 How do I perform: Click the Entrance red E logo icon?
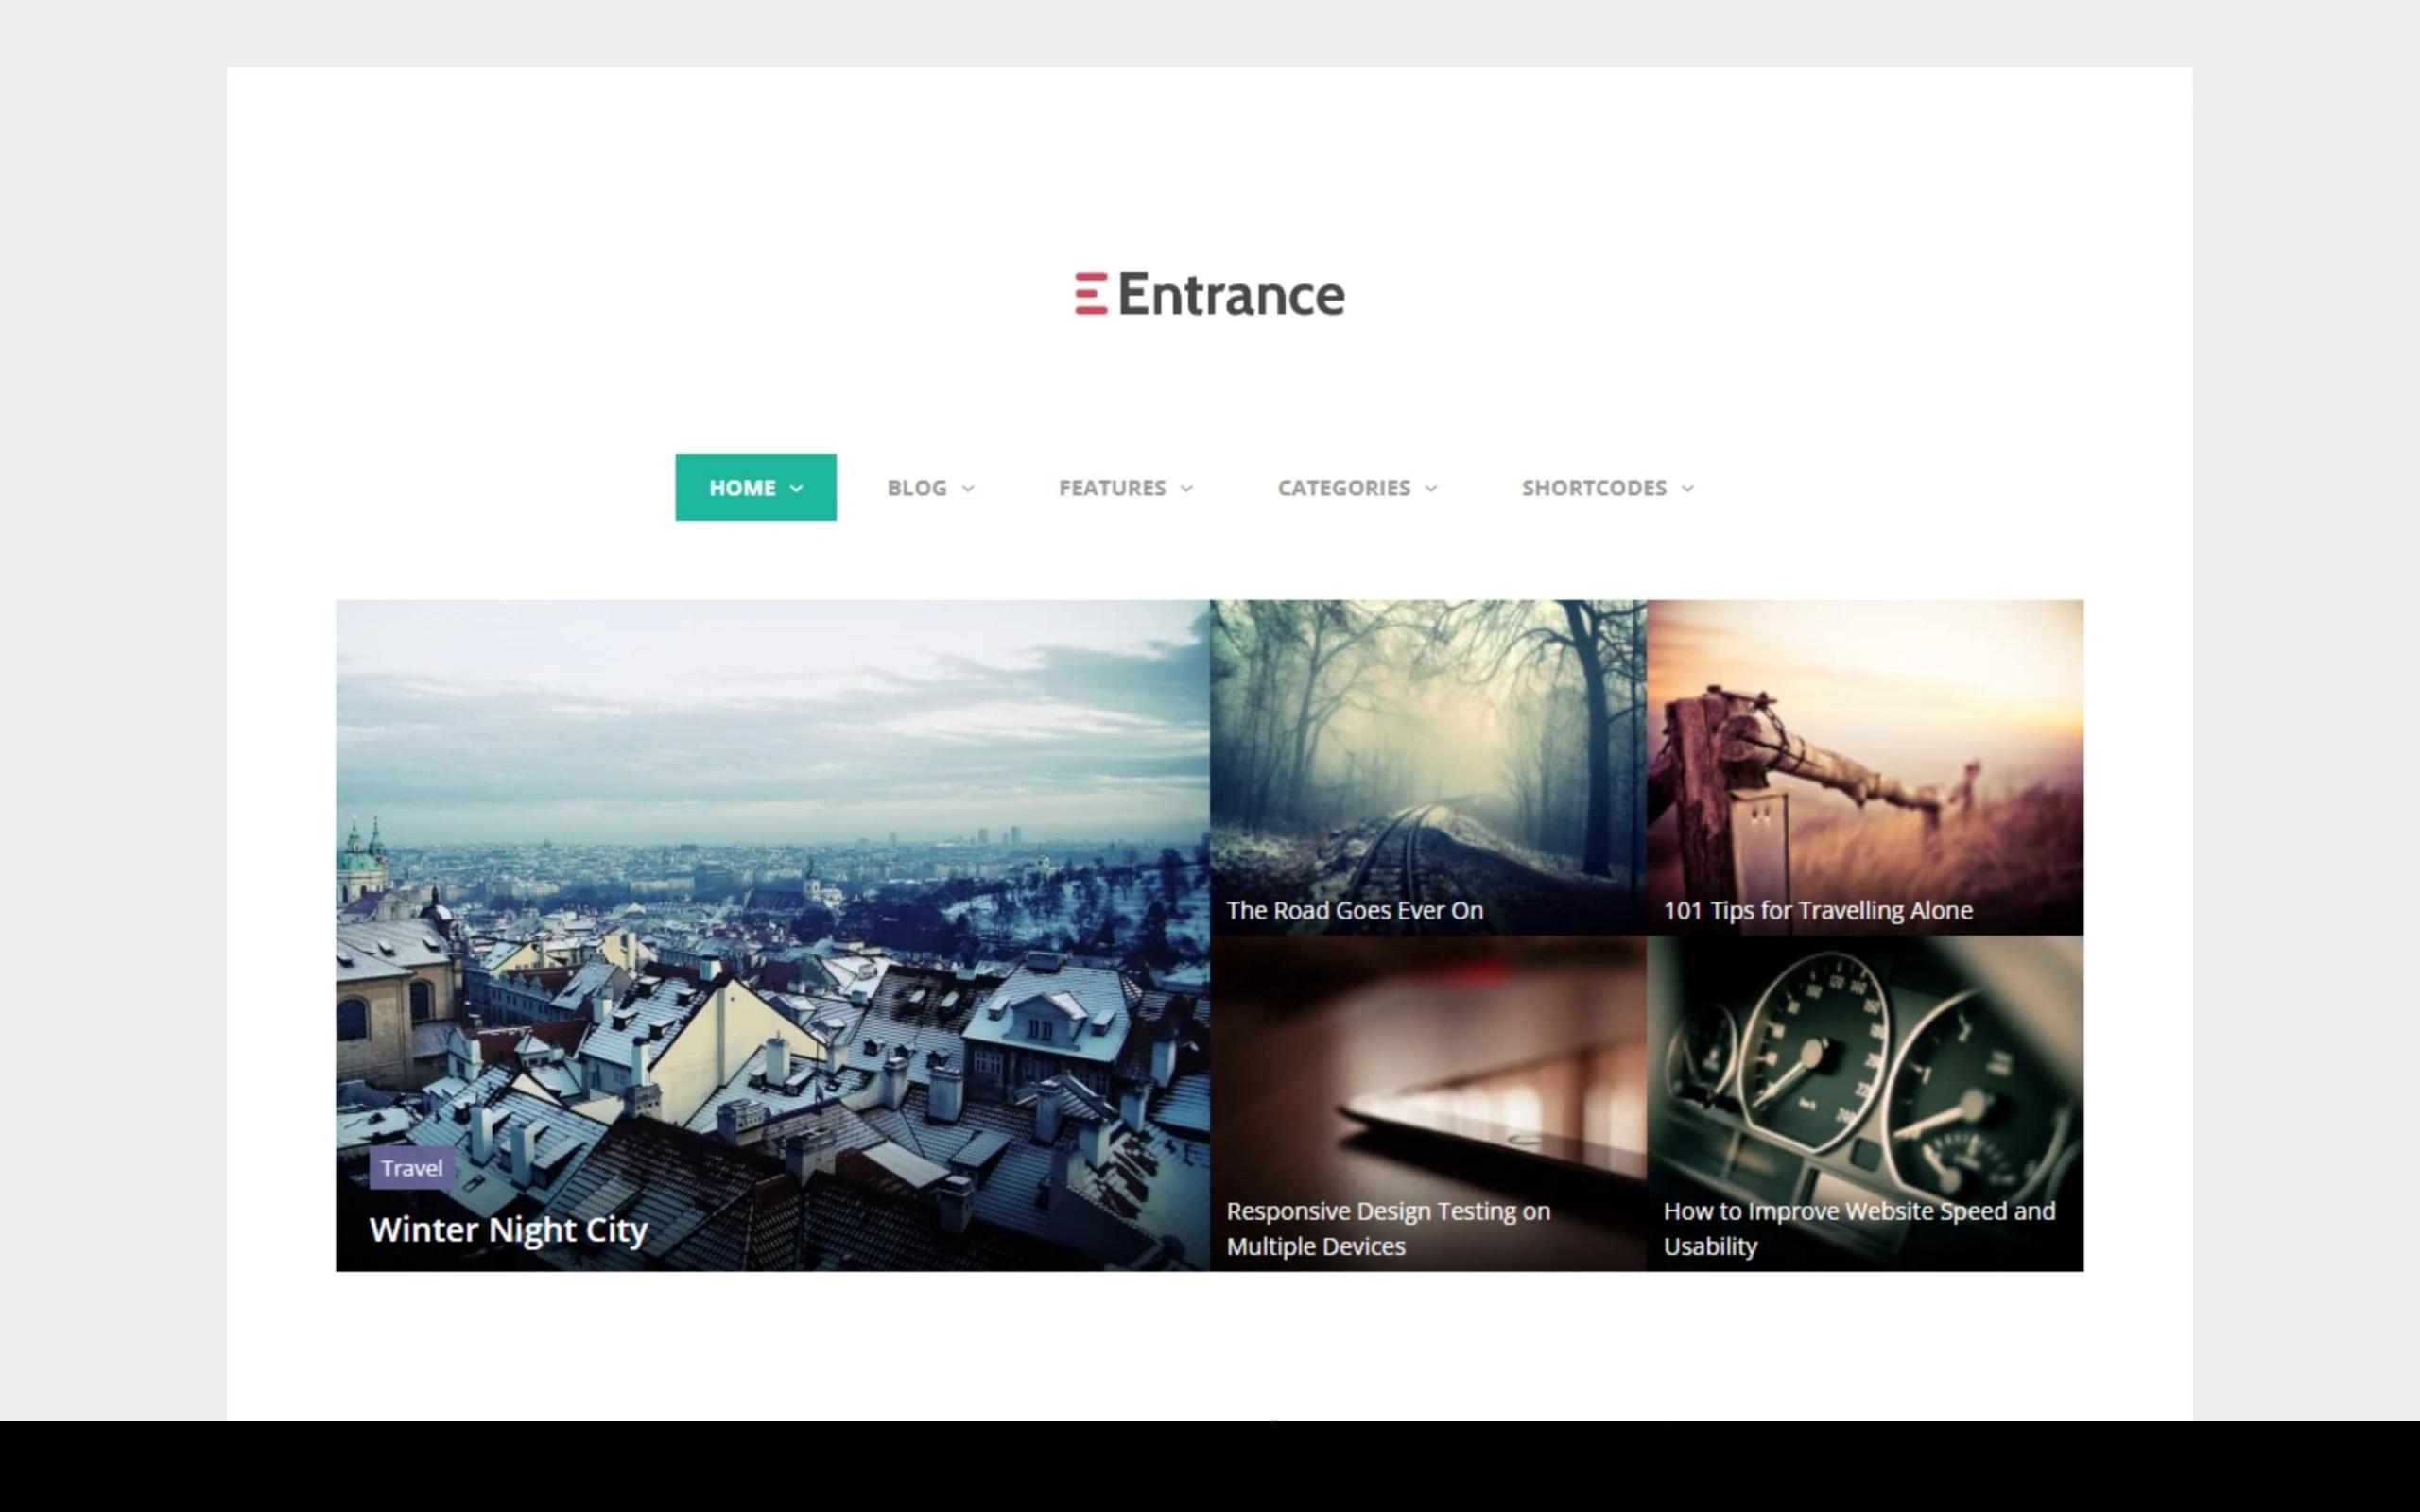point(1090,294)
